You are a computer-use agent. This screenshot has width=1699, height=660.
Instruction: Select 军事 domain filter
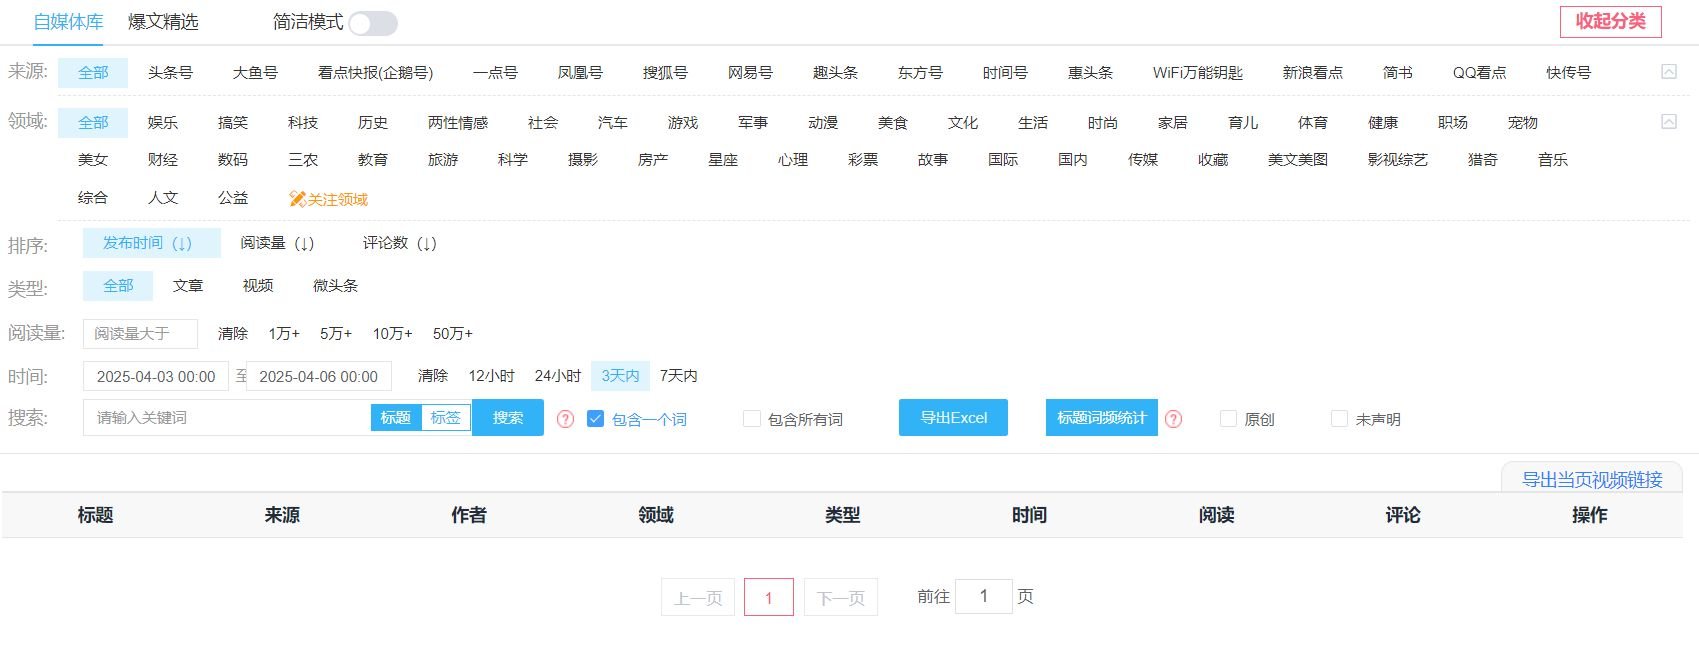(x=752, y=122)
